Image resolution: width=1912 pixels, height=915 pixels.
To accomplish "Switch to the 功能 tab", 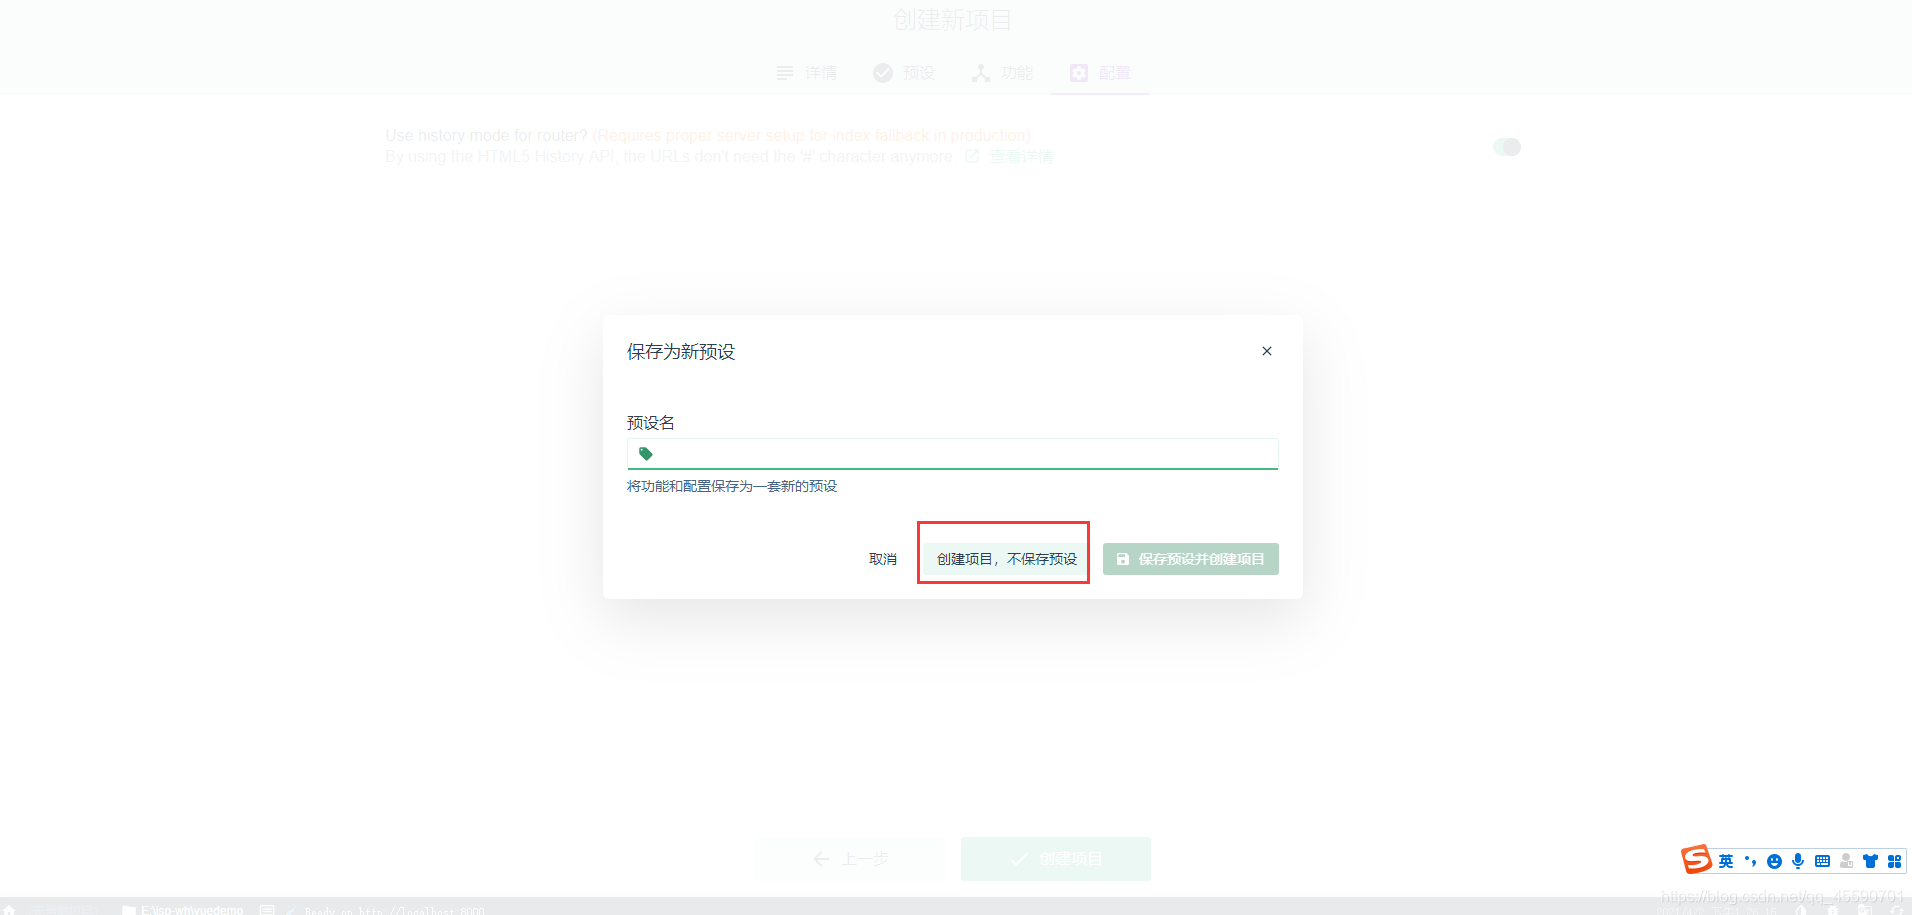I will coord(1002,73).
